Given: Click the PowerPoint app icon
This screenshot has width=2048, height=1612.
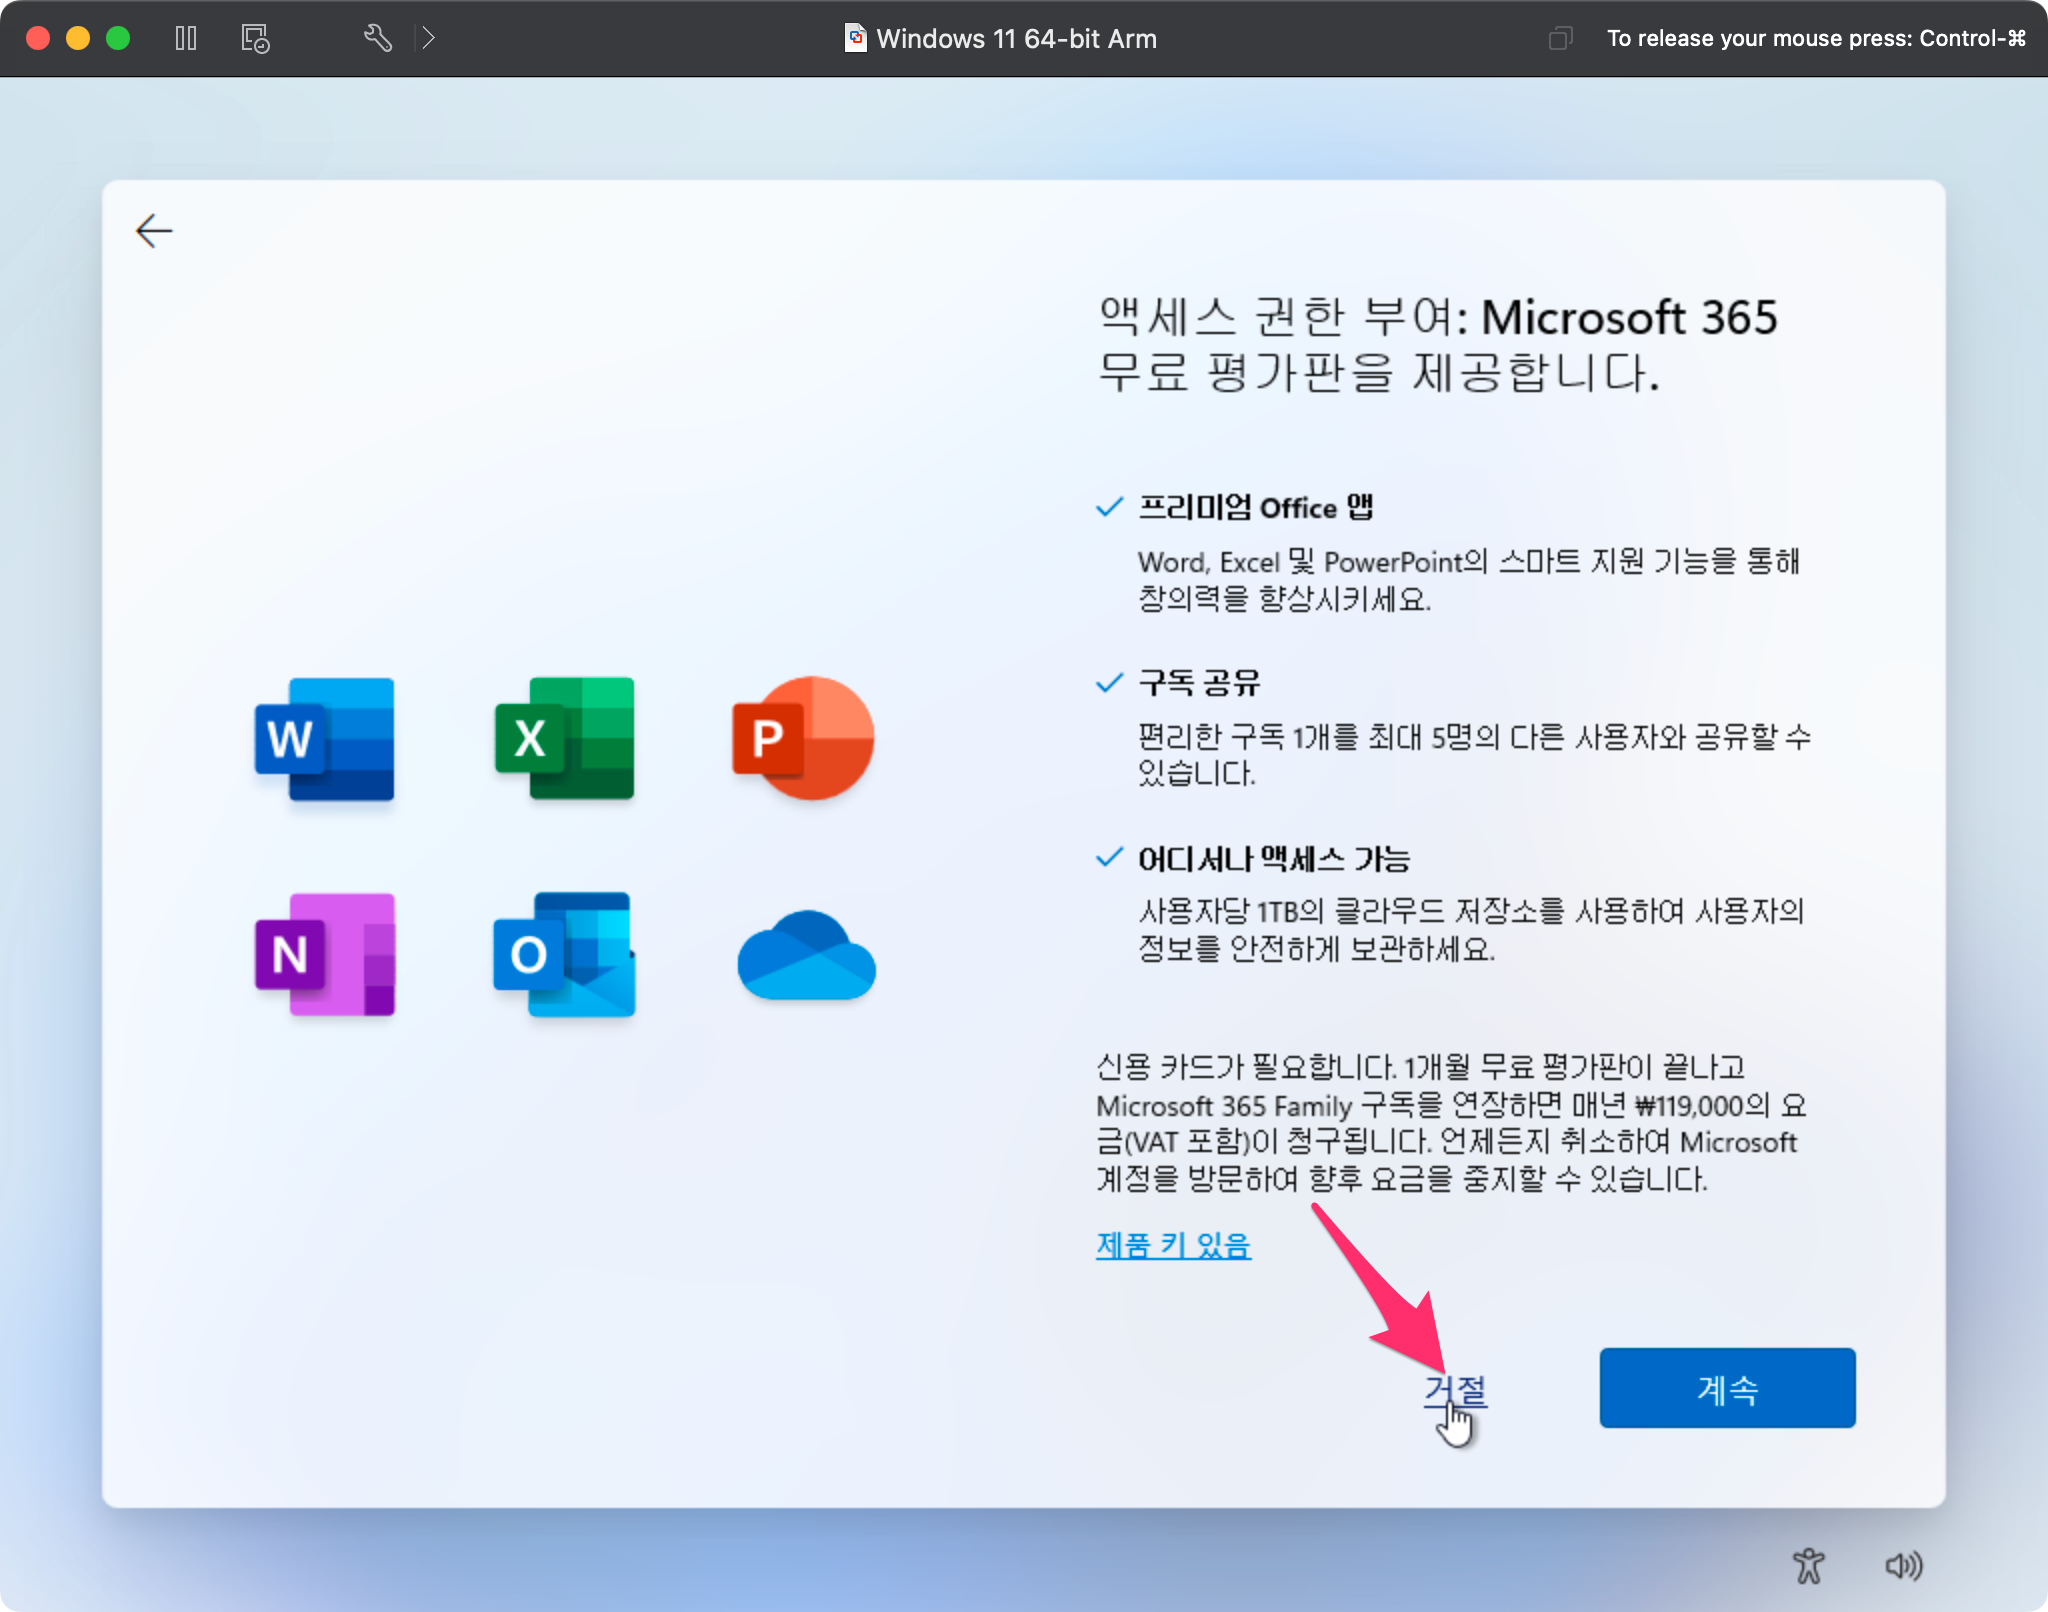Looking at the screenshot, I should pos(803,739).
